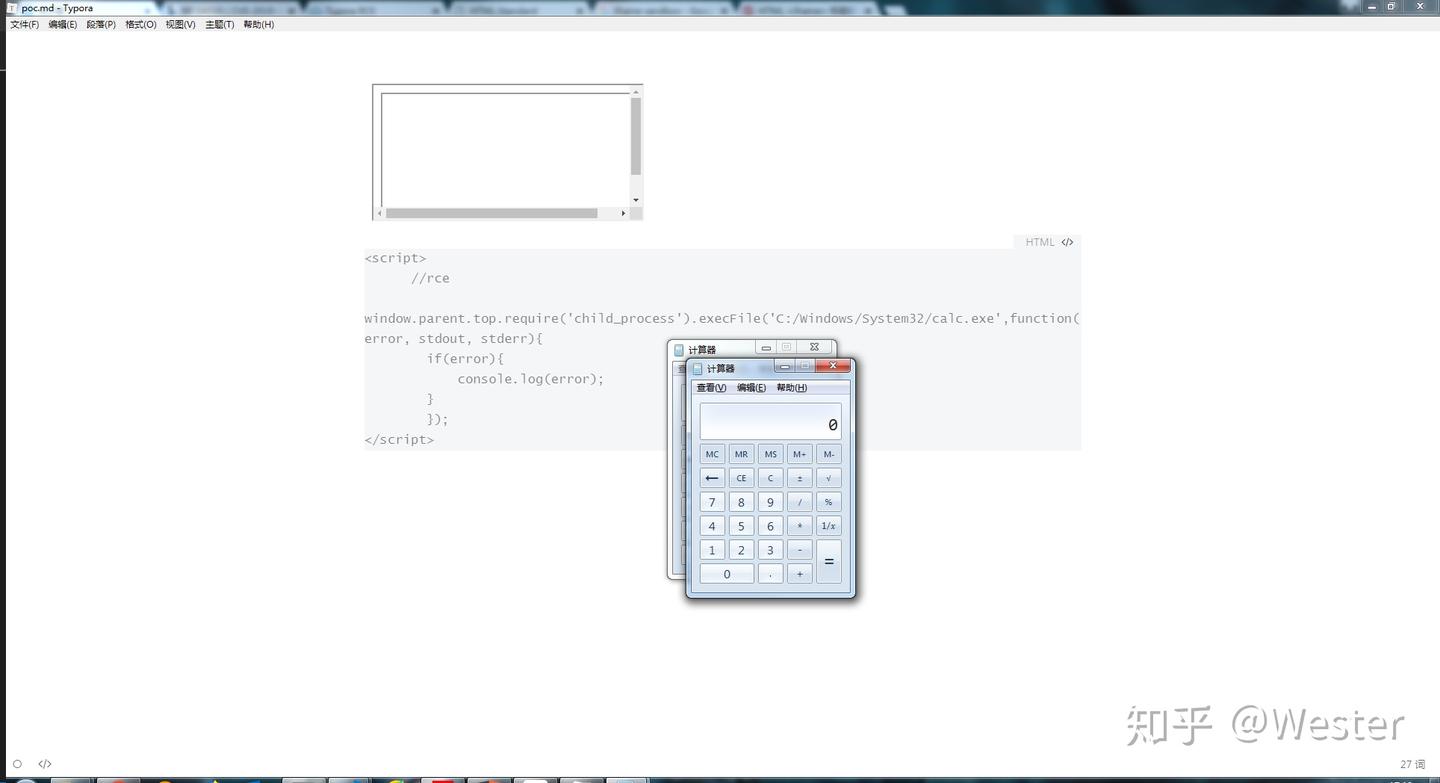Click the M- calculator button
Screen dimensions: 1440x783
click(828, 454)
